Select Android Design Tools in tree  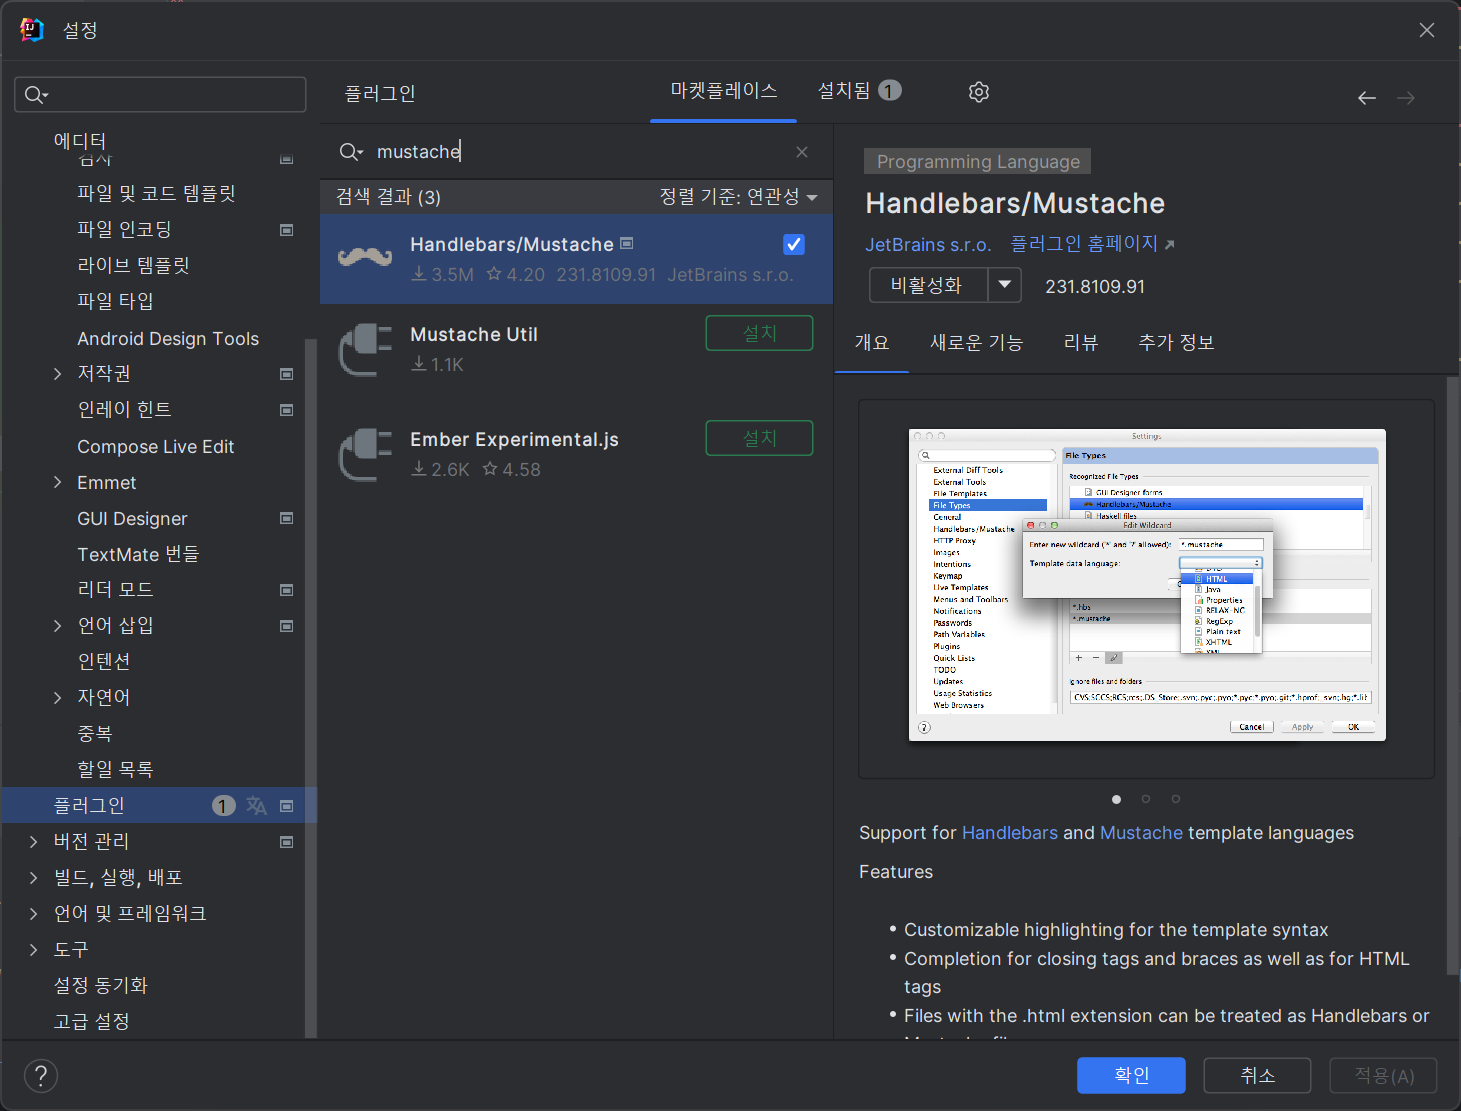168,339
